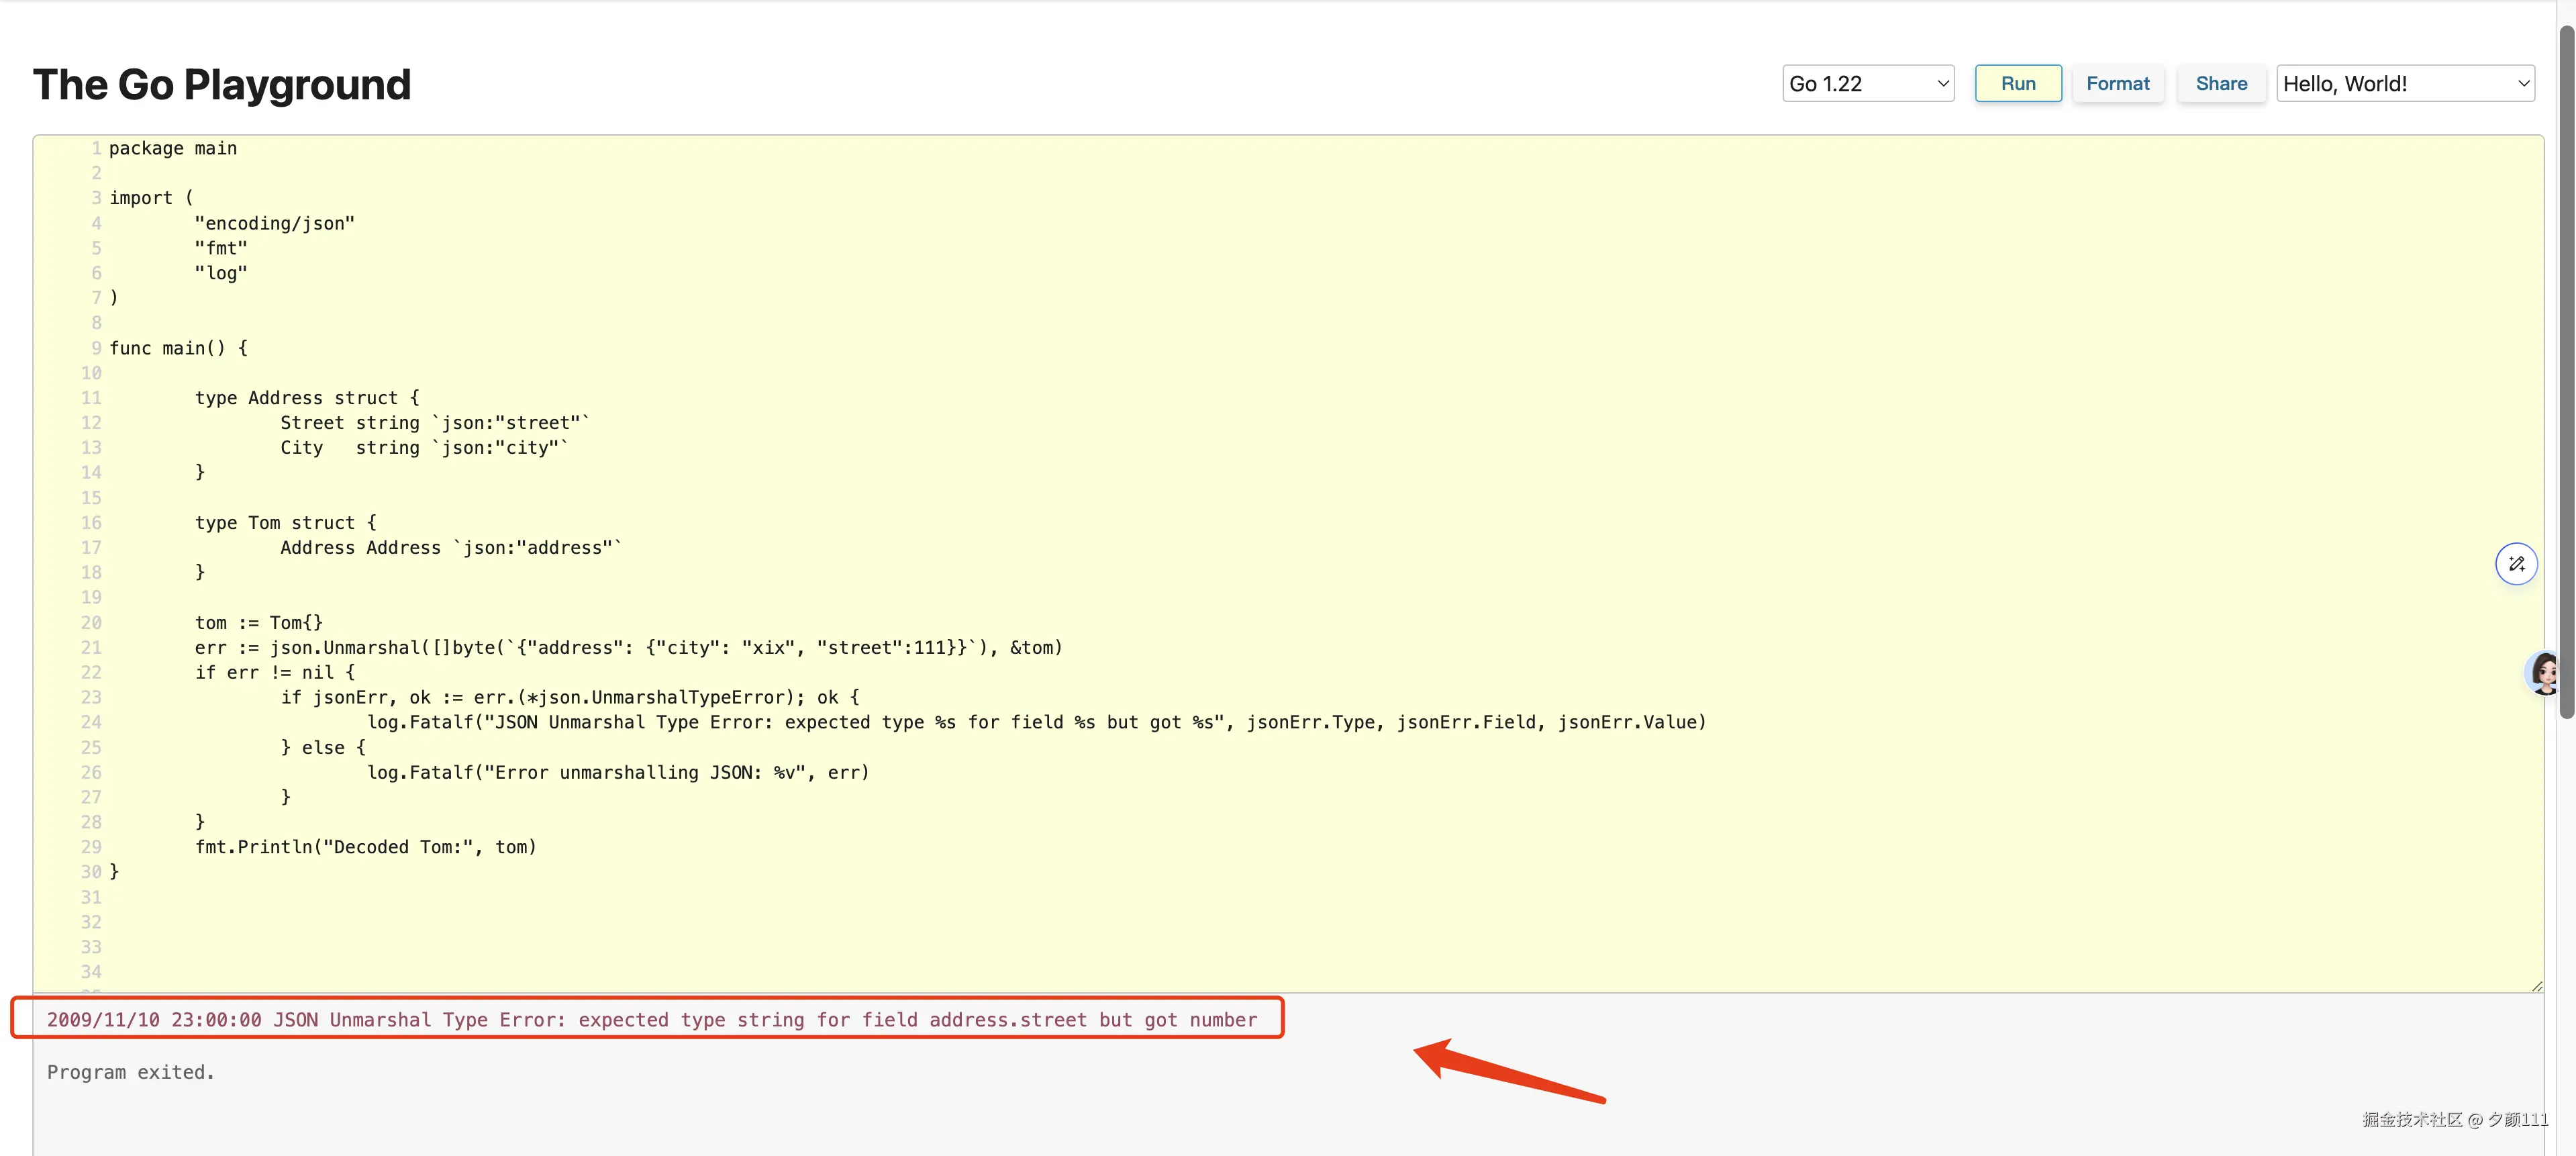Click on the package main line

point(173,148)
